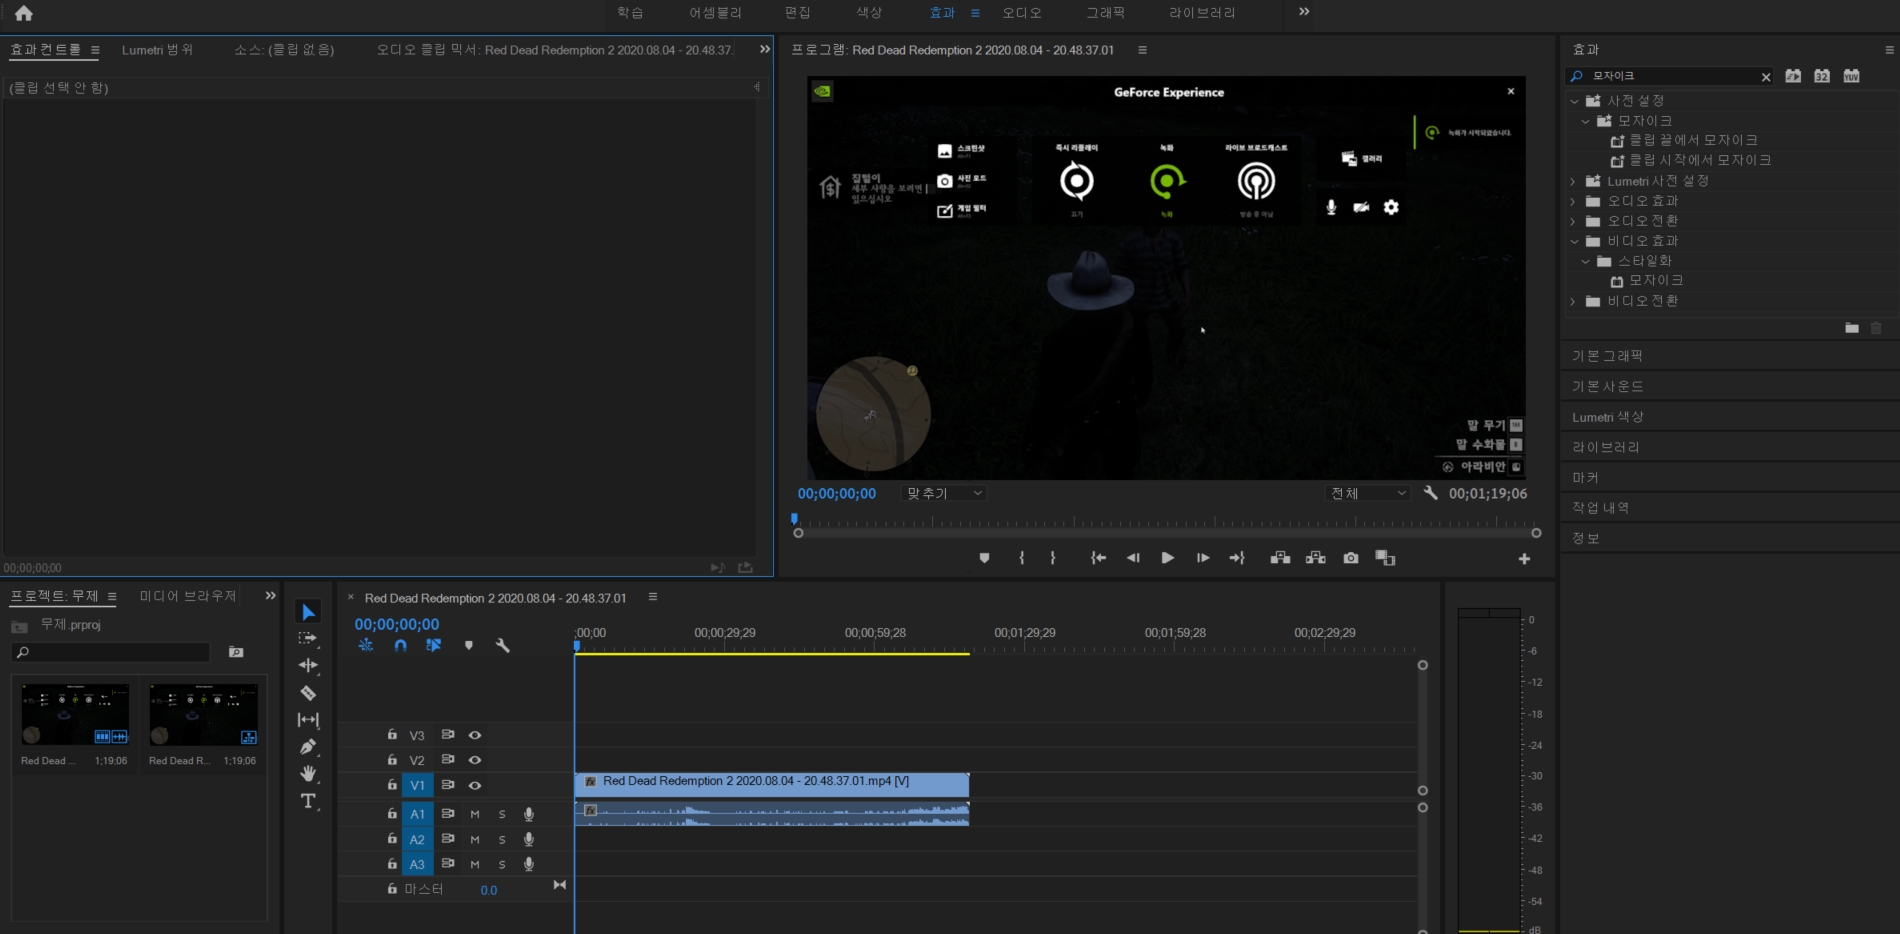The height and width of the screenshot is (934, 1900).
Task: Click the Mark Out bracket icon
Action: [1053, 558]
